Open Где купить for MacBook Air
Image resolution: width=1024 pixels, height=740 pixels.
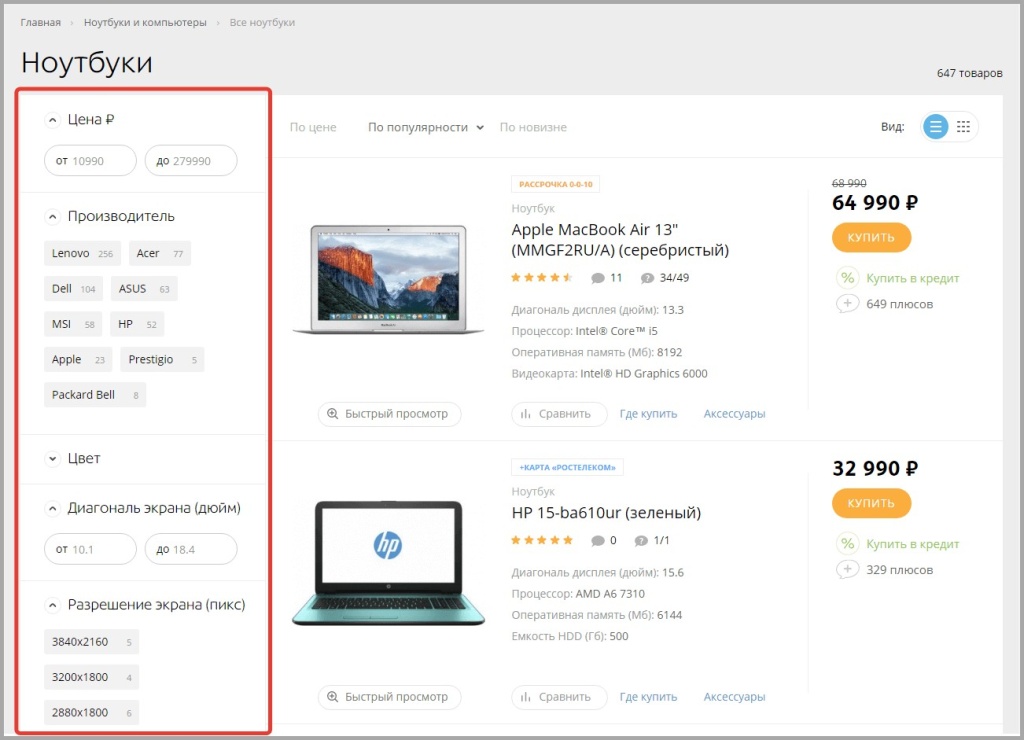pos(648,414)
